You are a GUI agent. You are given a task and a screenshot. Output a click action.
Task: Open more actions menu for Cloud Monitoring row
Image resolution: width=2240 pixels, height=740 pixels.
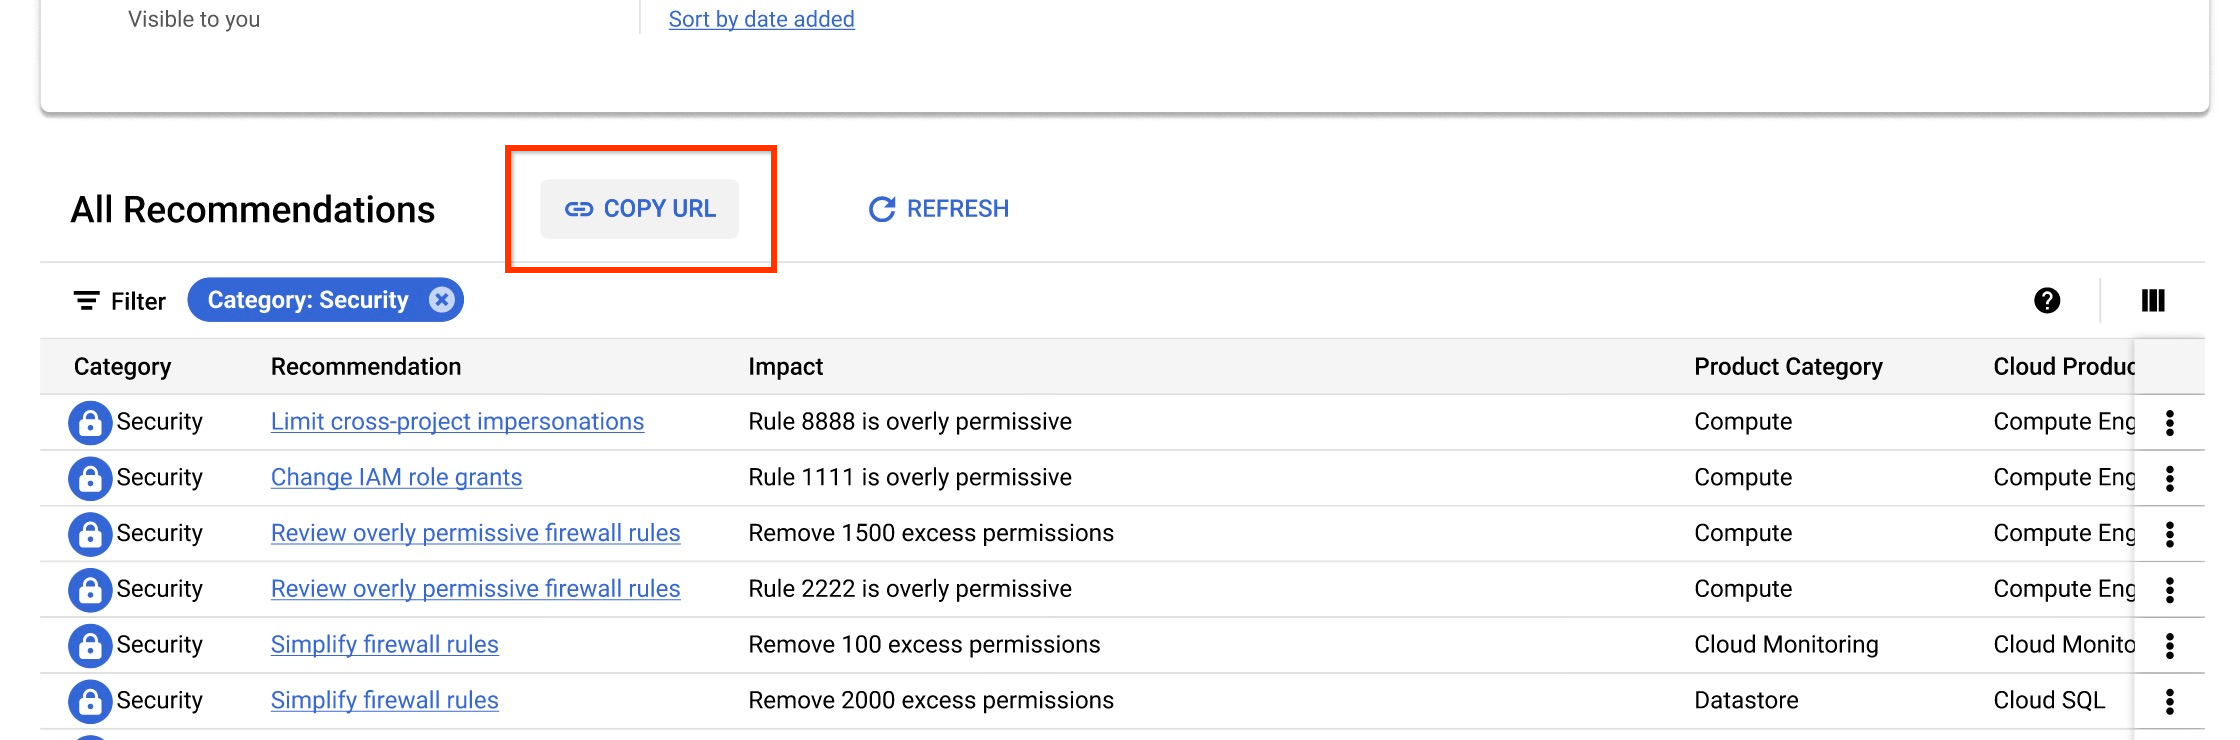click(2170, 646)
